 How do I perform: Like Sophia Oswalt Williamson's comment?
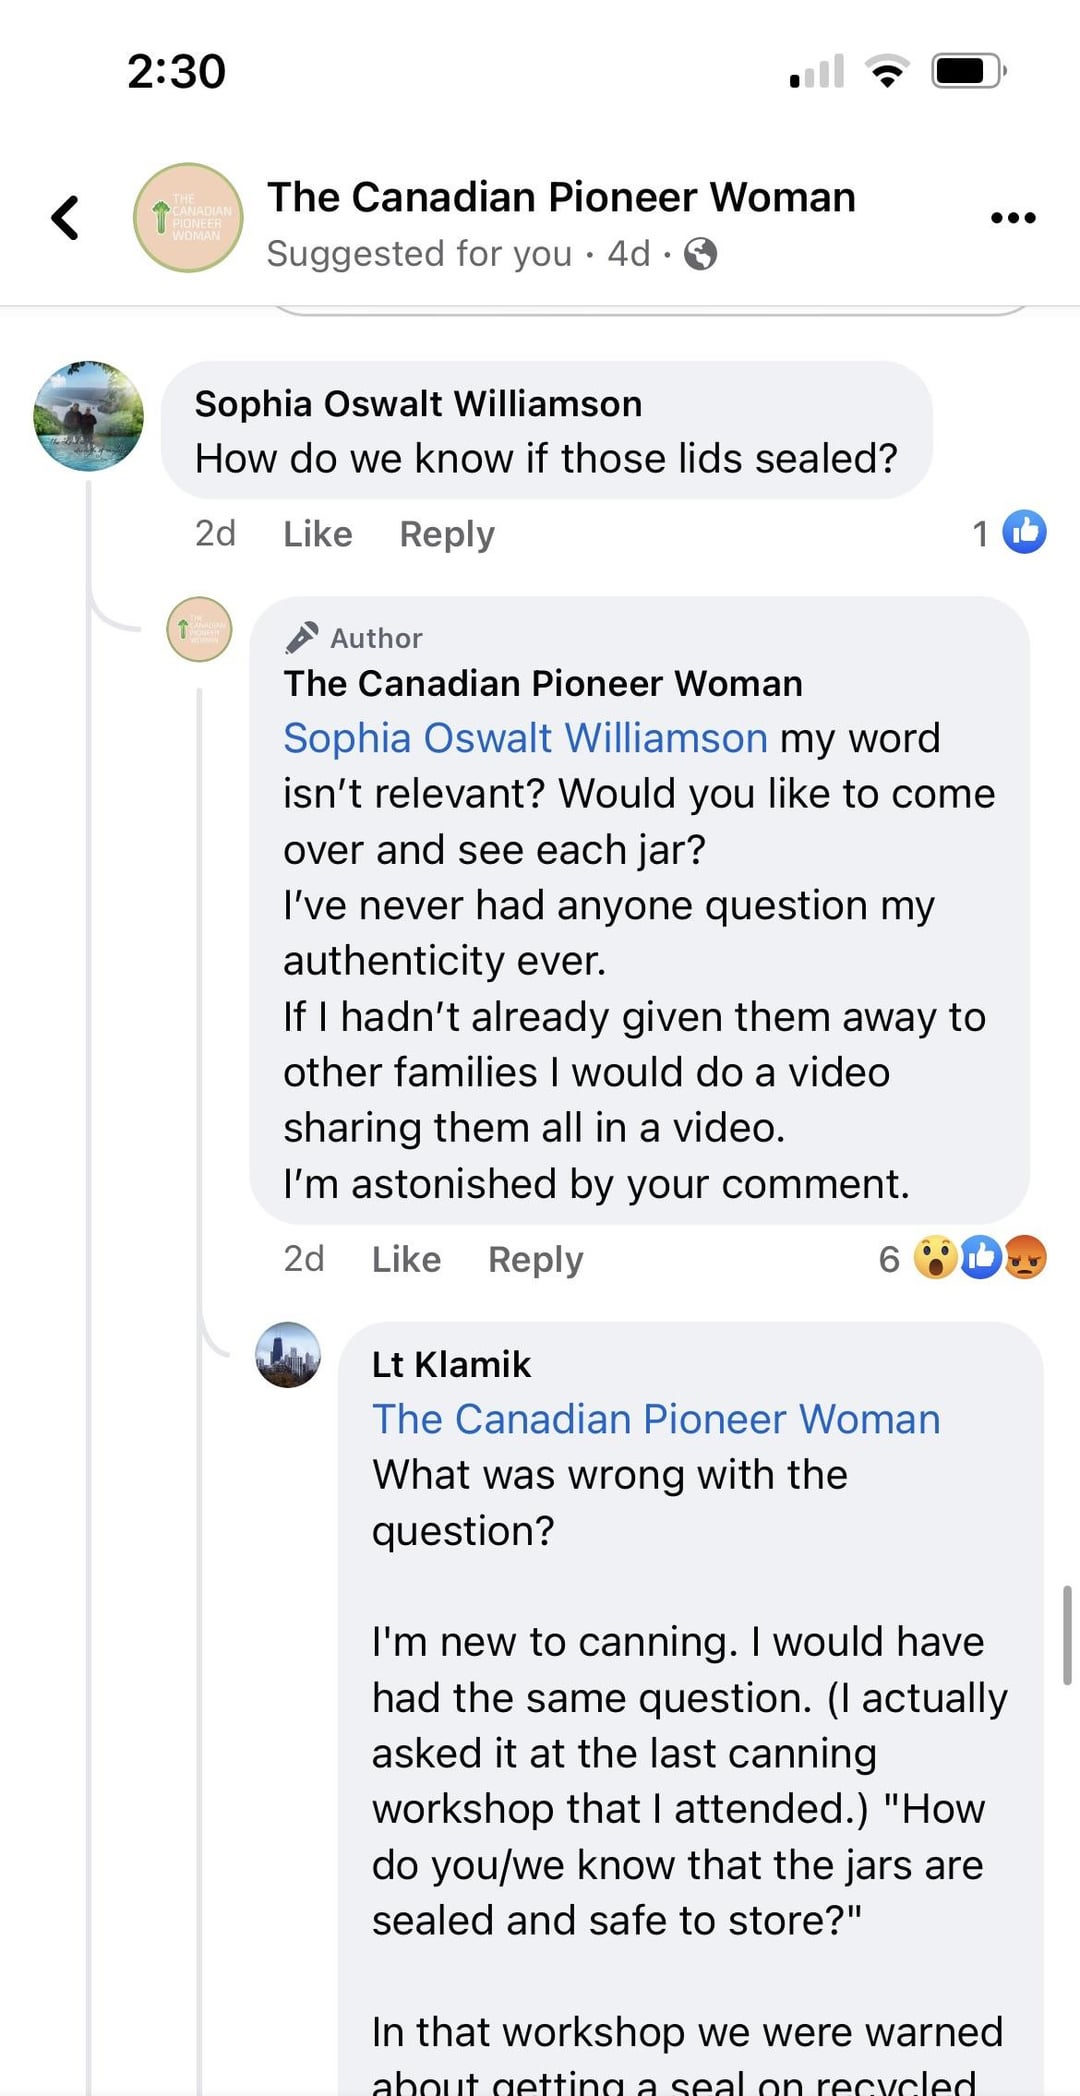click(317, 534)
